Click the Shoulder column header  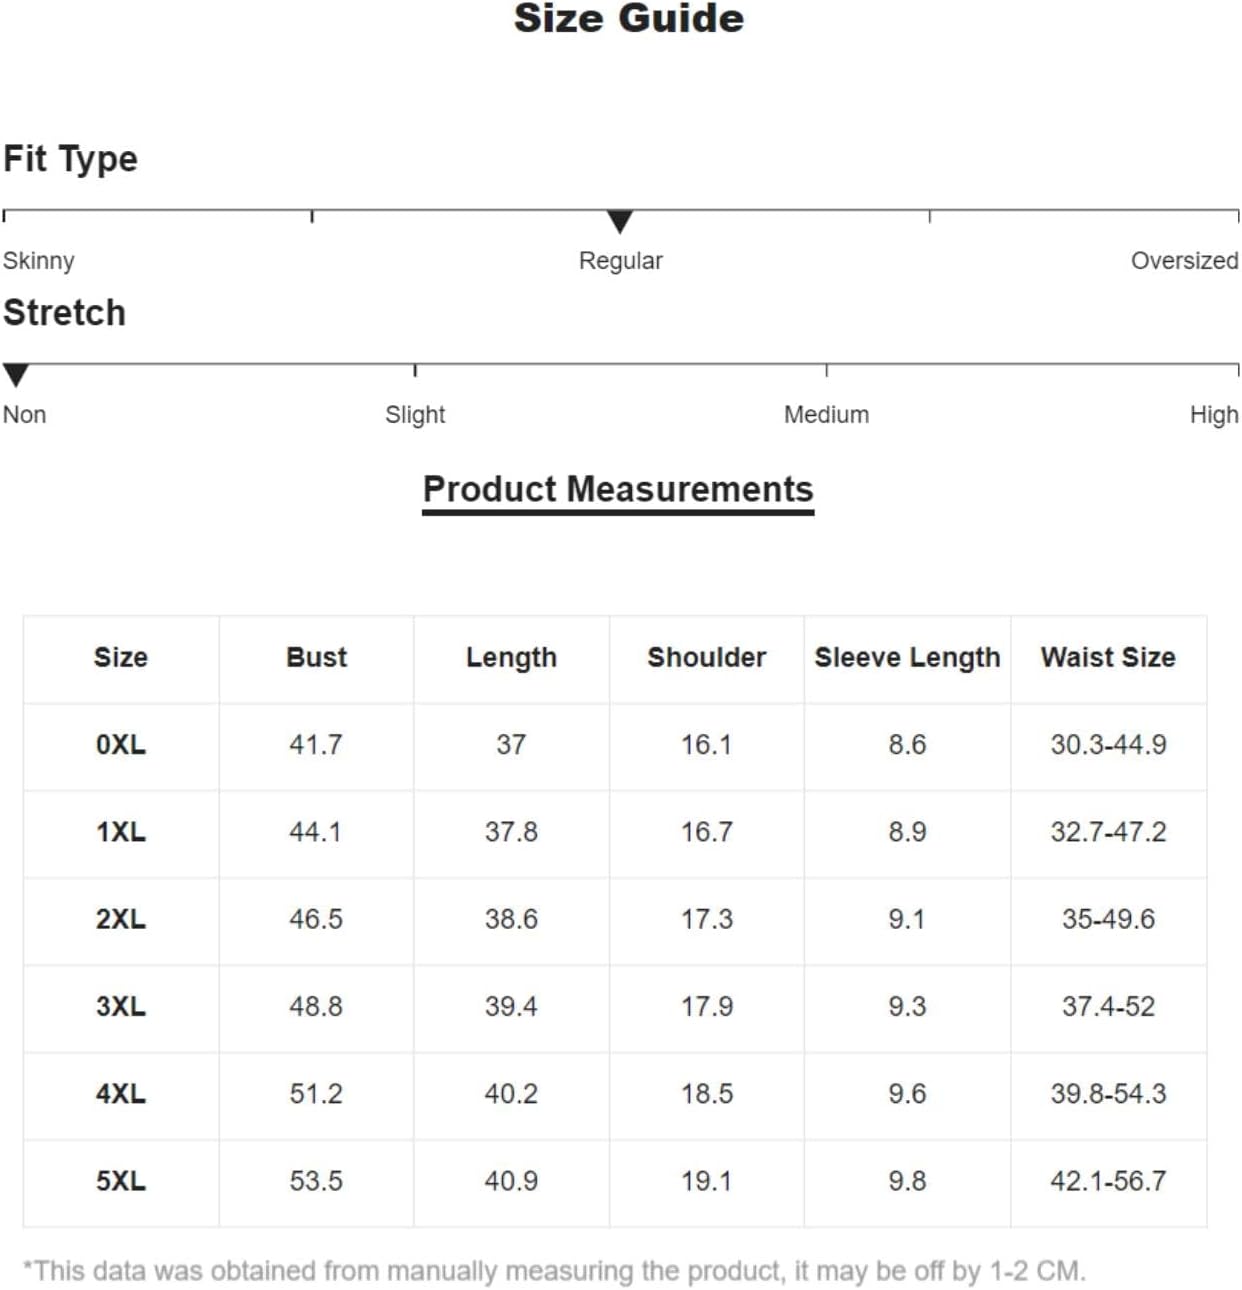pyautogui.click(x=706, y=657)
